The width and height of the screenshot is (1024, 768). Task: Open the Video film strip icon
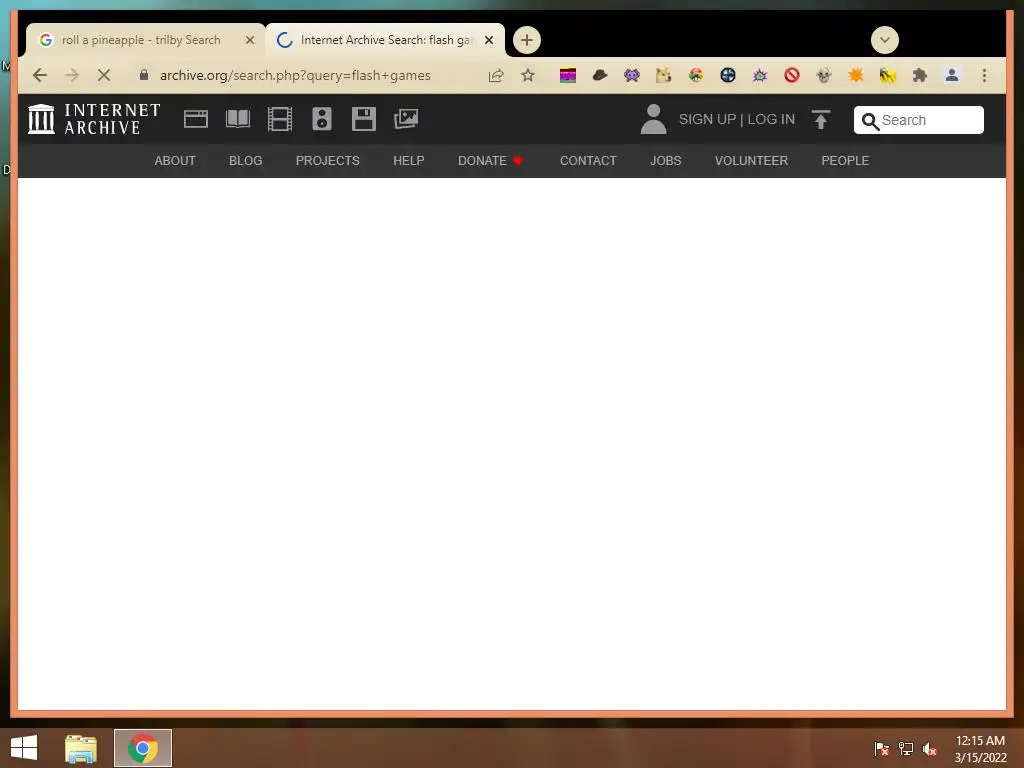[280, 119]
